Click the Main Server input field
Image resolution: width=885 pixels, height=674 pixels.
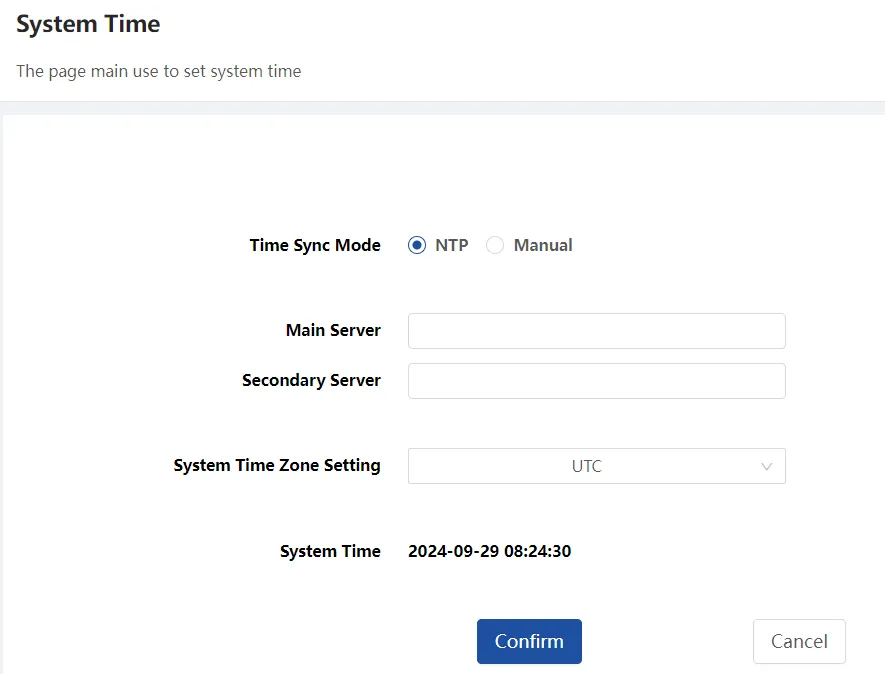(x=597, y=331)
